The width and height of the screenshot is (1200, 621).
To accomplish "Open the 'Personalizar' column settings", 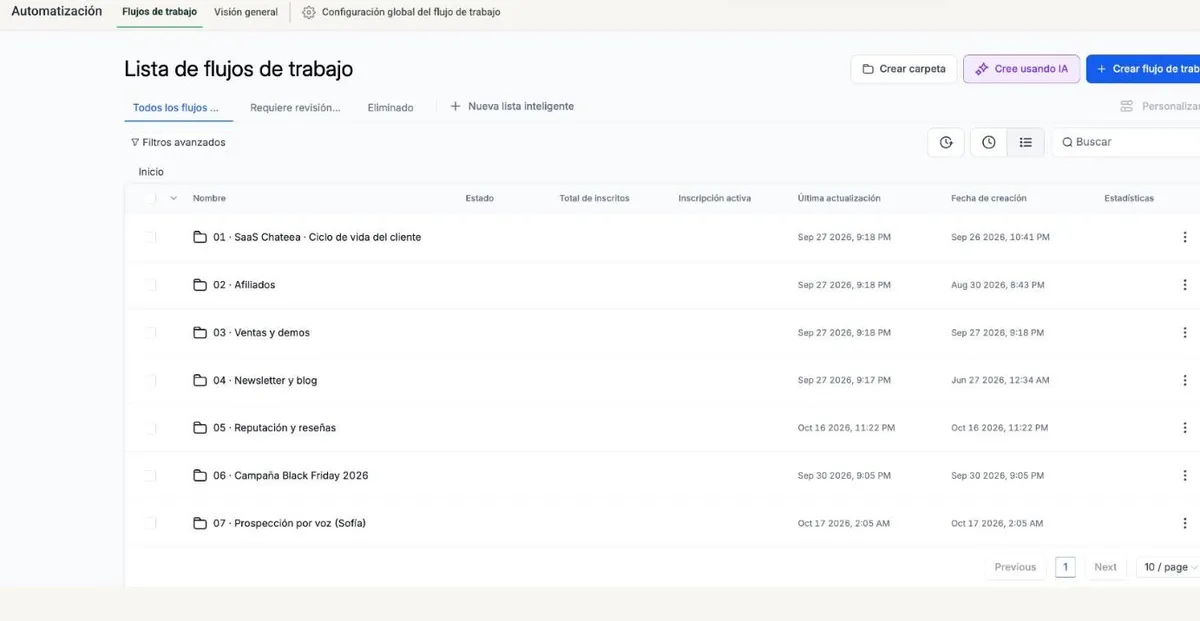I will pyautogui.click(x=1160, y=106).
